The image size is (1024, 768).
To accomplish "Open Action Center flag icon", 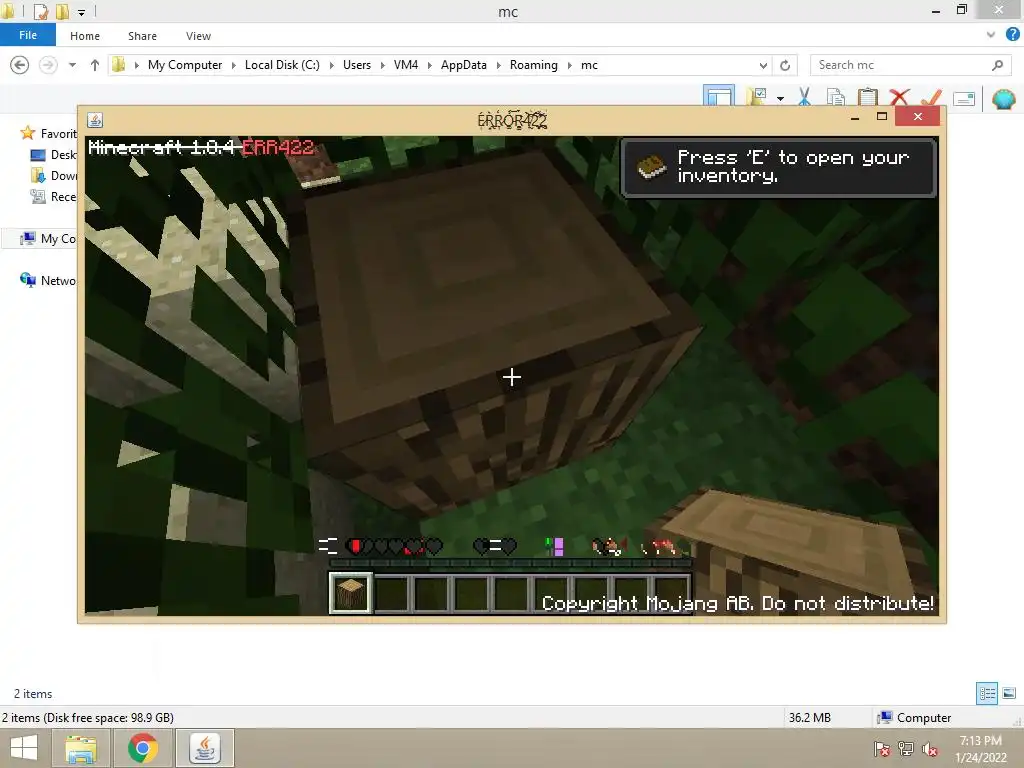I will click(881, 749).
